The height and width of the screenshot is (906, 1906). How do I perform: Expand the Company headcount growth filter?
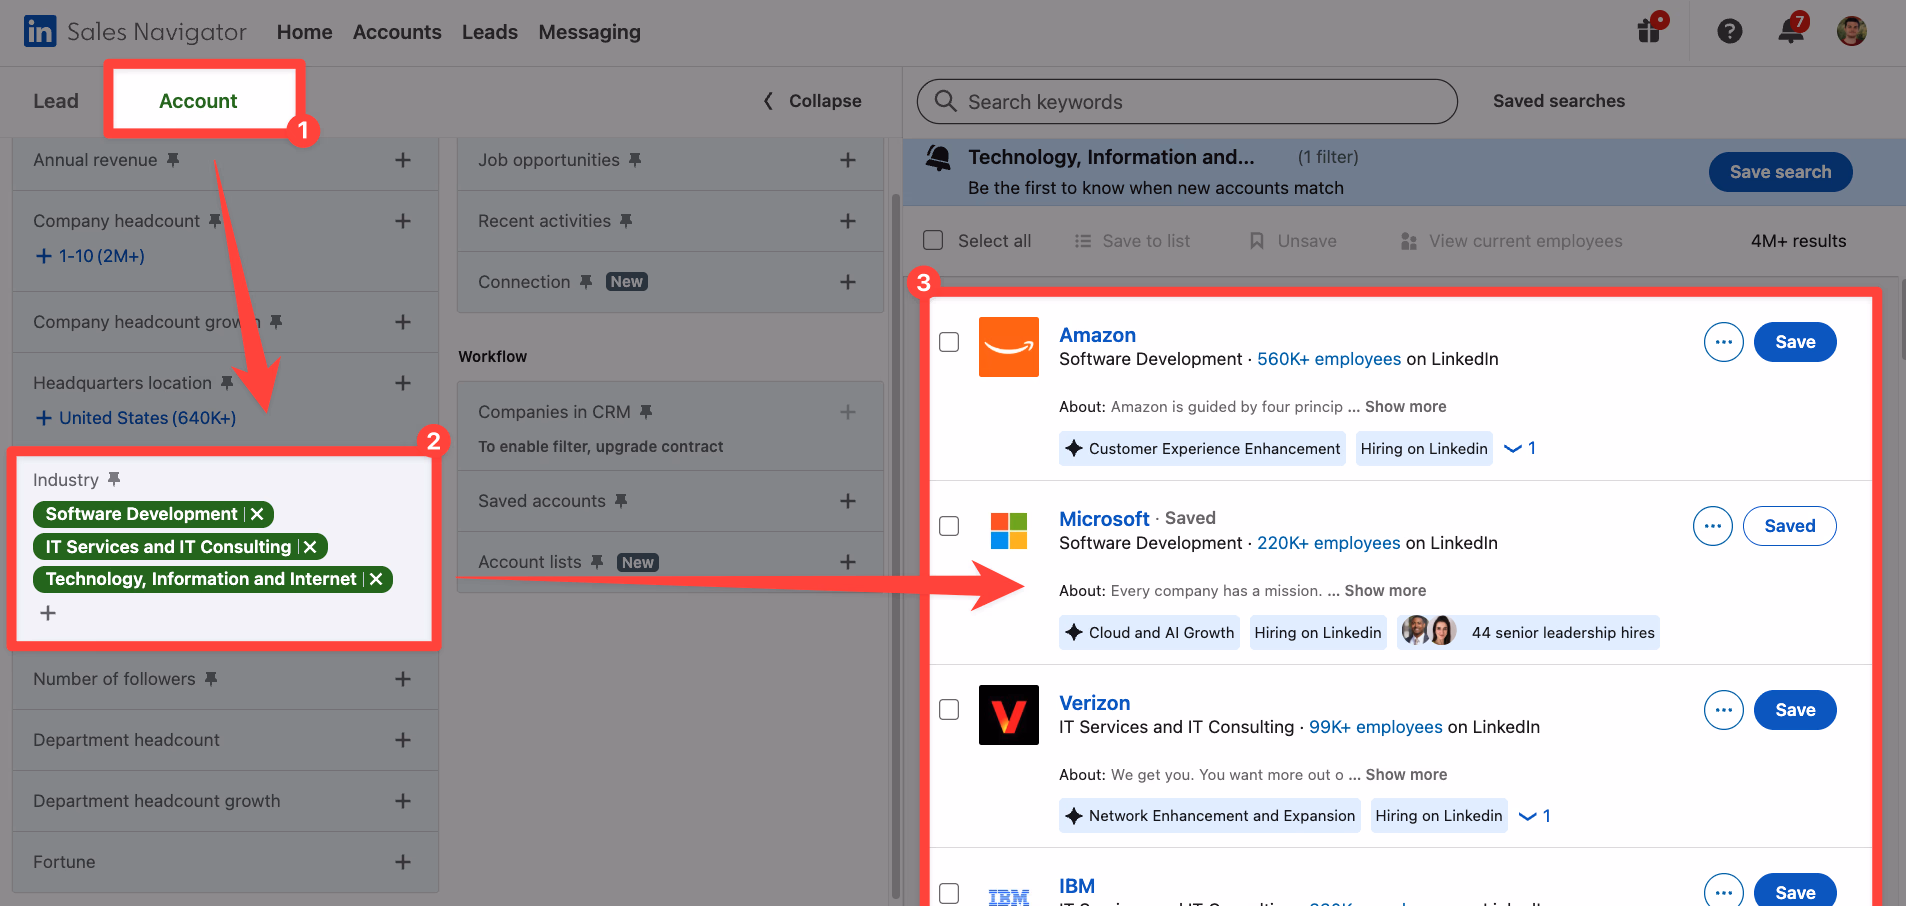[x=403, y=322]
